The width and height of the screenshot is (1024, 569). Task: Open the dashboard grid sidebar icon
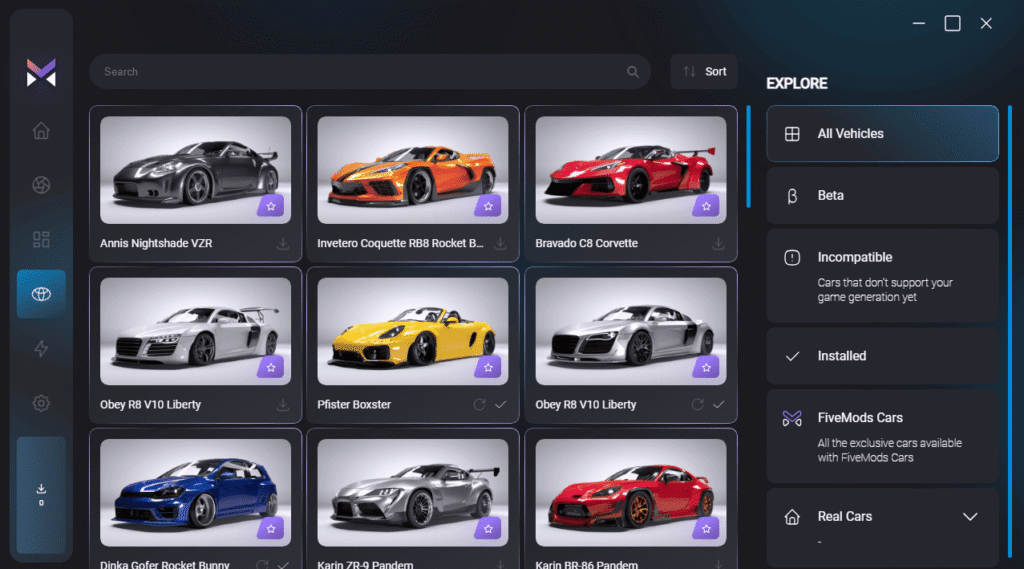click(x=41, y=239)
